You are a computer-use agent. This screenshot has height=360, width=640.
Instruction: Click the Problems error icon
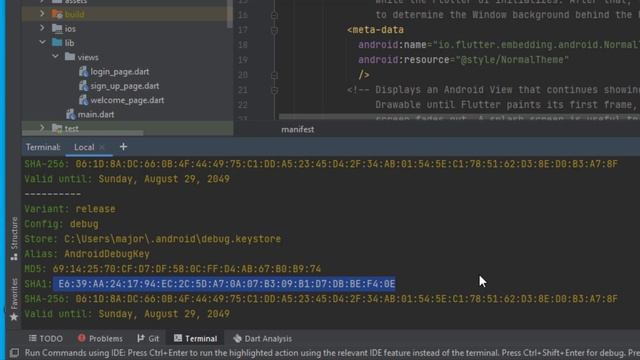tap(82, 338)
